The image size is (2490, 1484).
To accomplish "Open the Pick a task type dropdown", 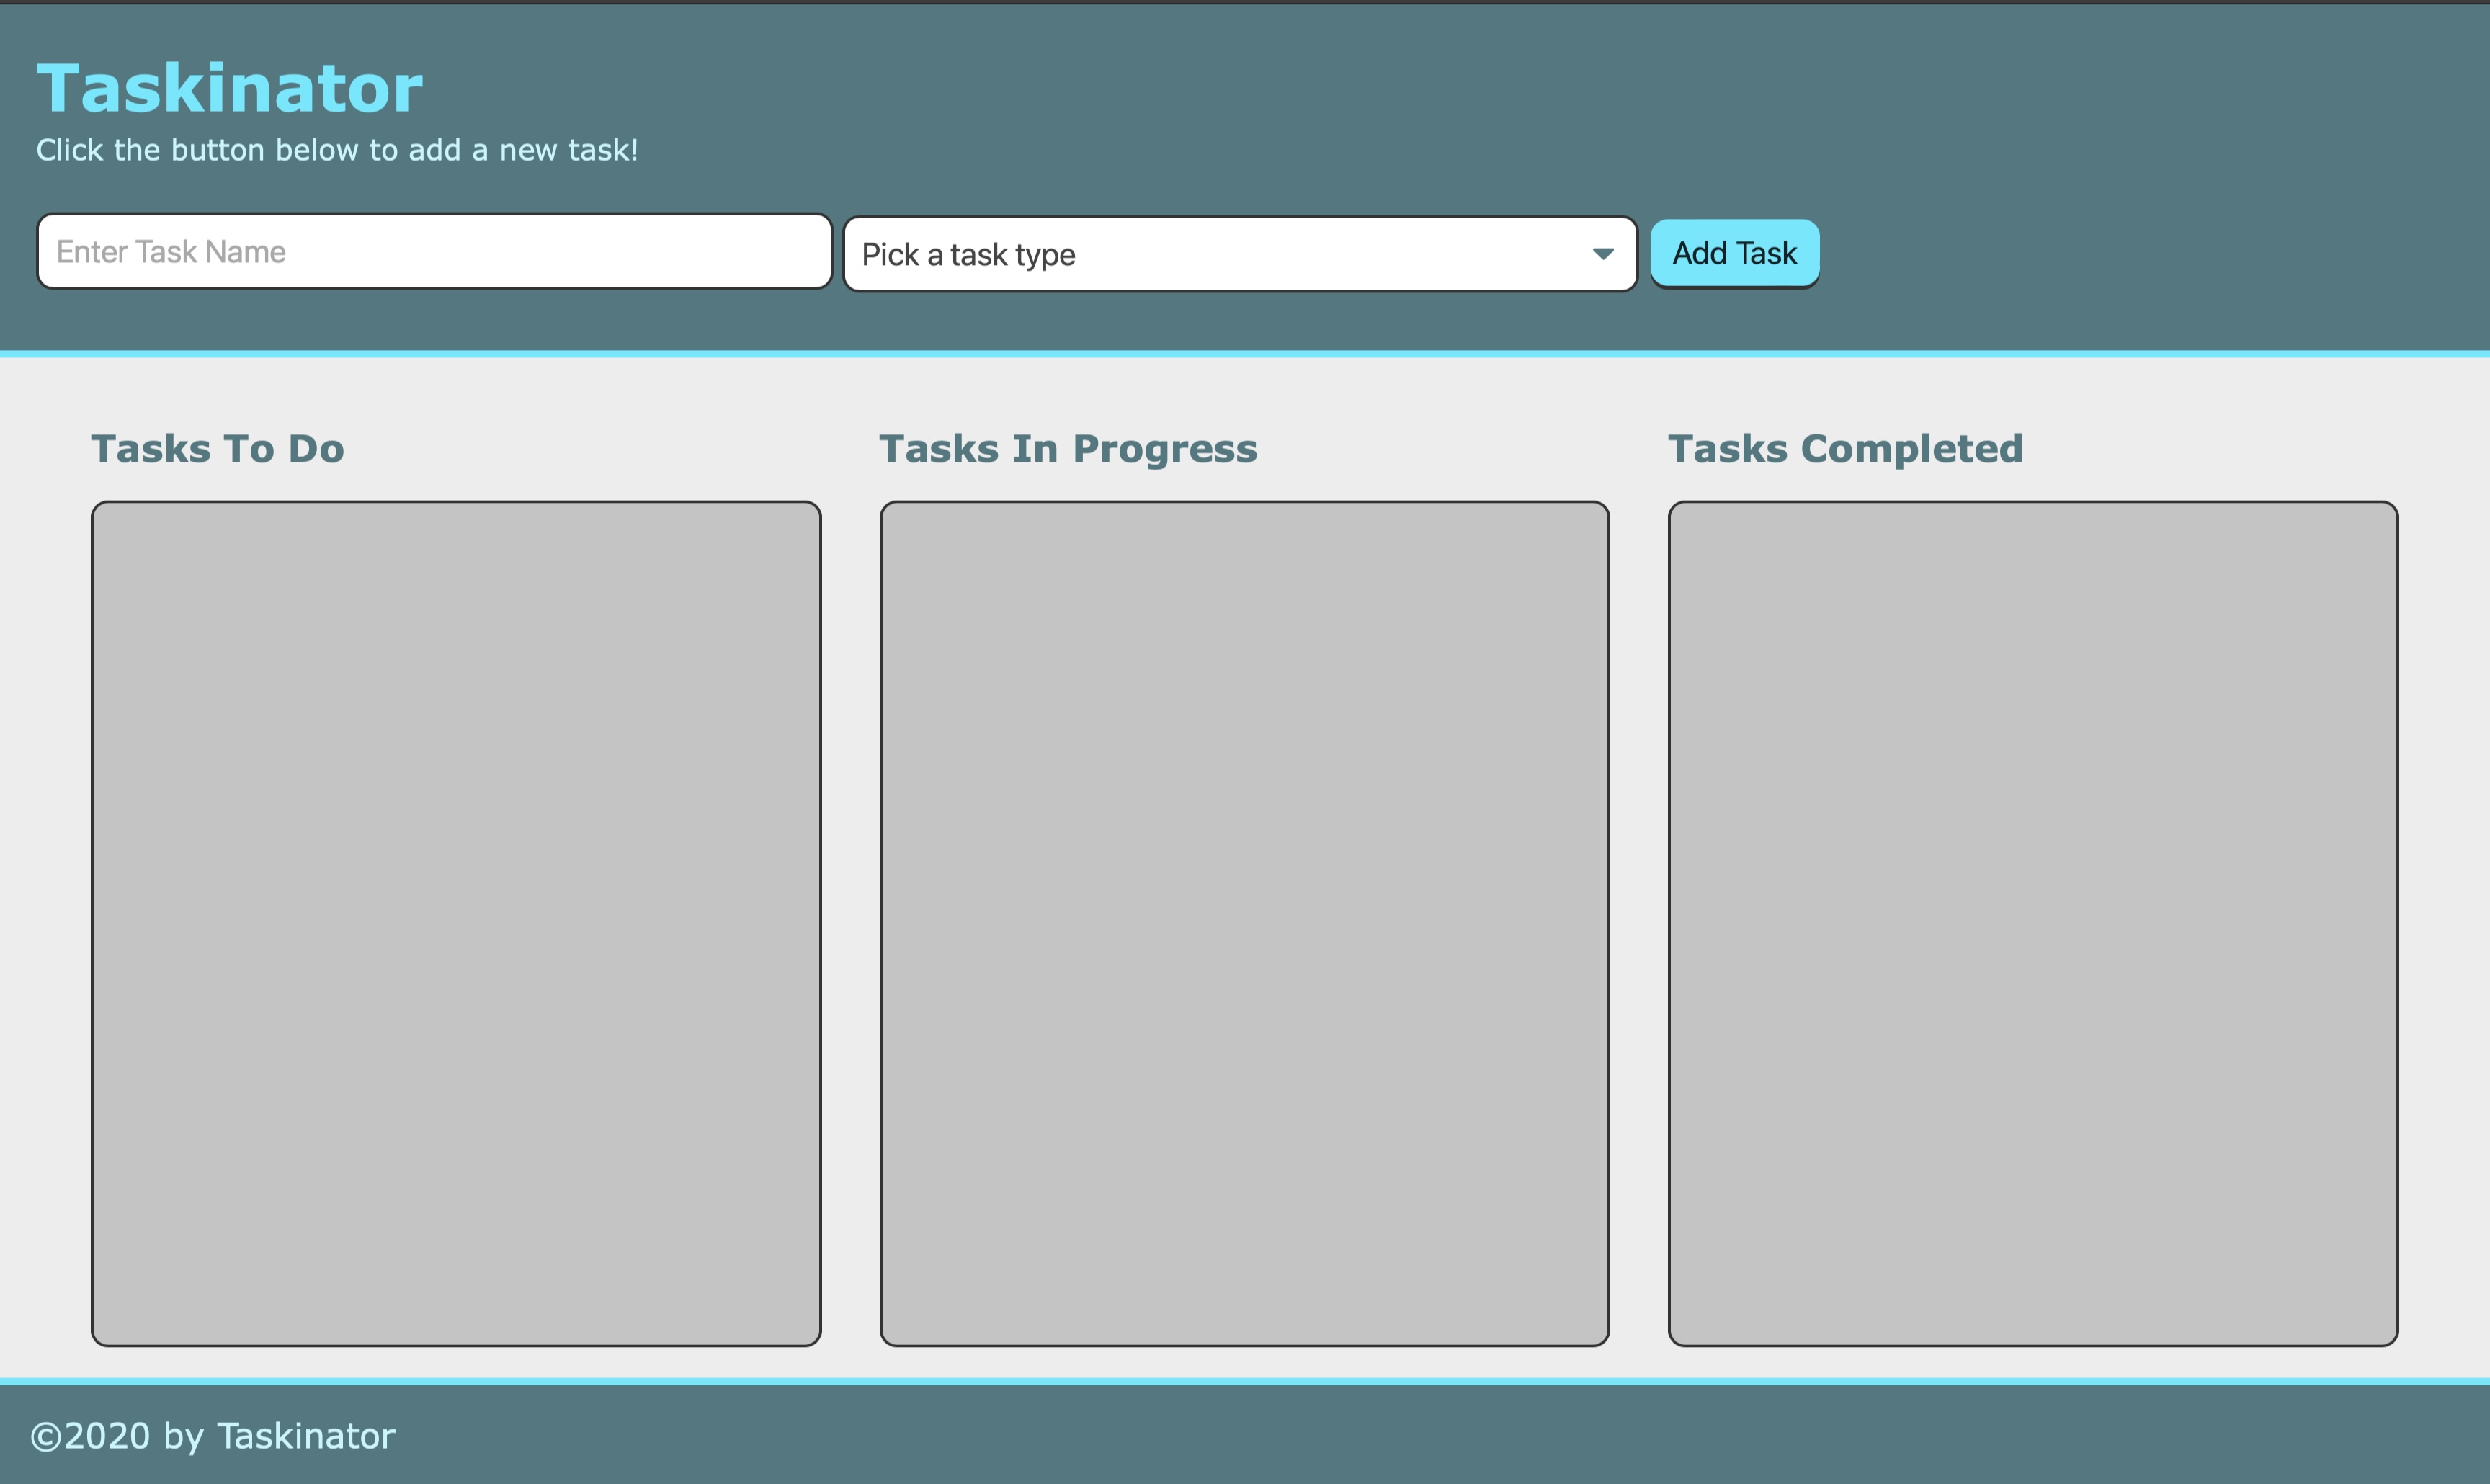I will [x=1240, y=254].
